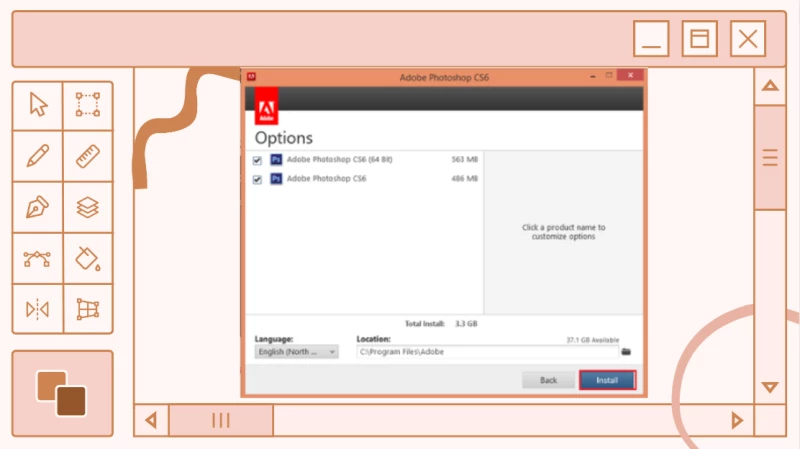Pick the pencil tool
800x449 pixels.
point(38,156)
